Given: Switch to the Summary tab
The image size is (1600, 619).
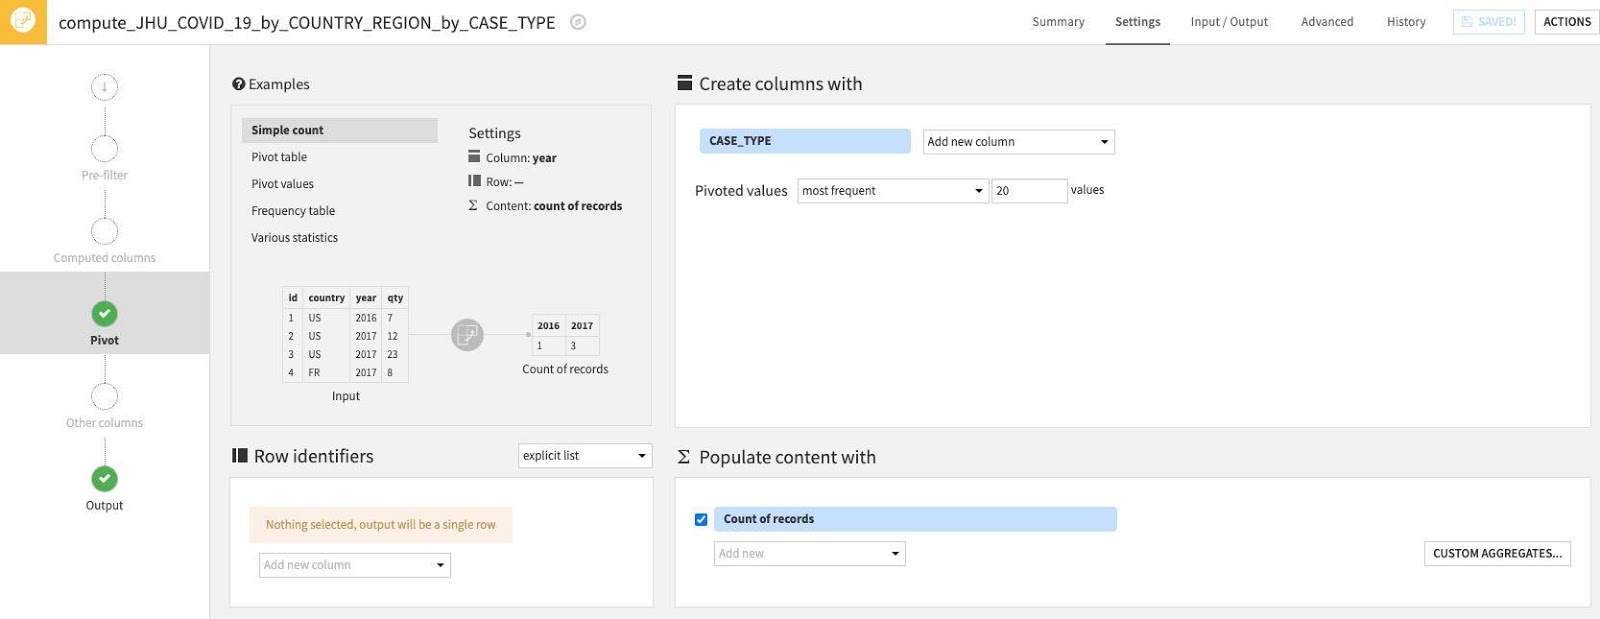Looking at the screenshot, I should coord(1058,22).
